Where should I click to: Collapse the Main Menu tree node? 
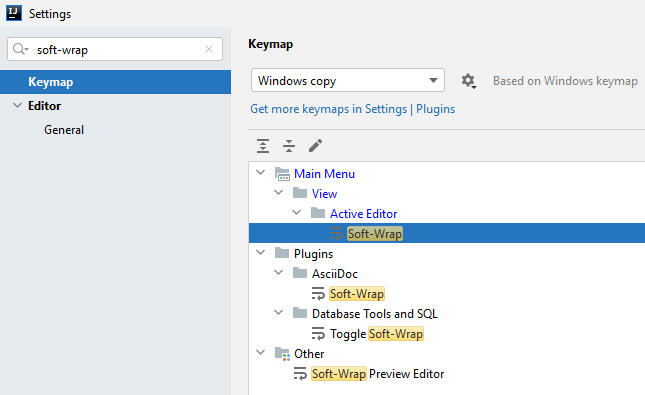[261, 172]
